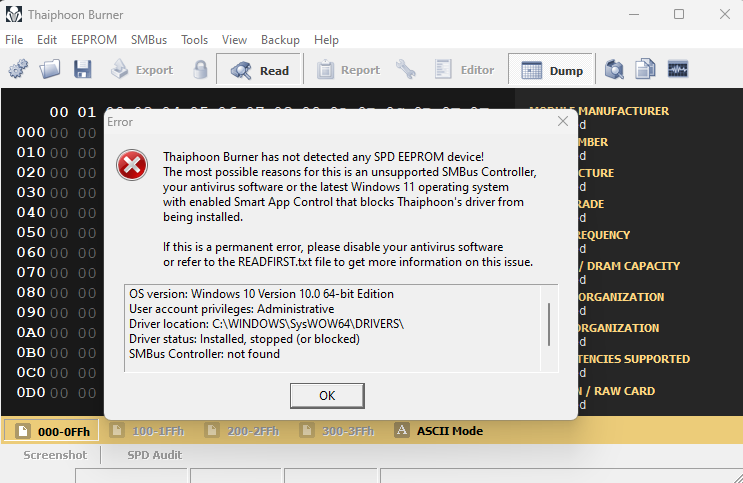This screenshot has width=743, height=483.
Task: Open the EEPROM menu
Action: pyautogui.click(x=94, y=40)
